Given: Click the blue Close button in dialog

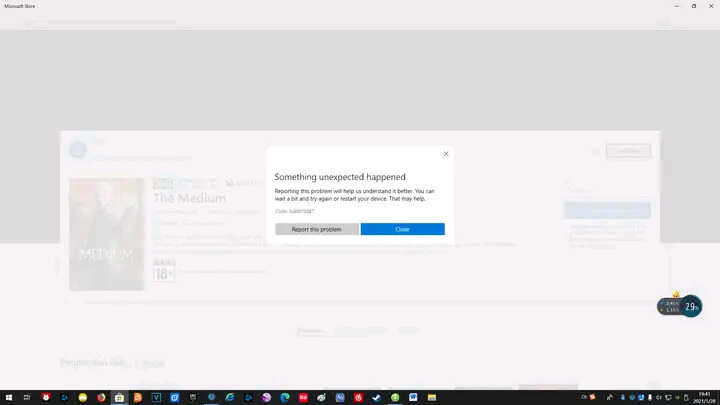Looking at the screenshot, I should tap(403, 229).
